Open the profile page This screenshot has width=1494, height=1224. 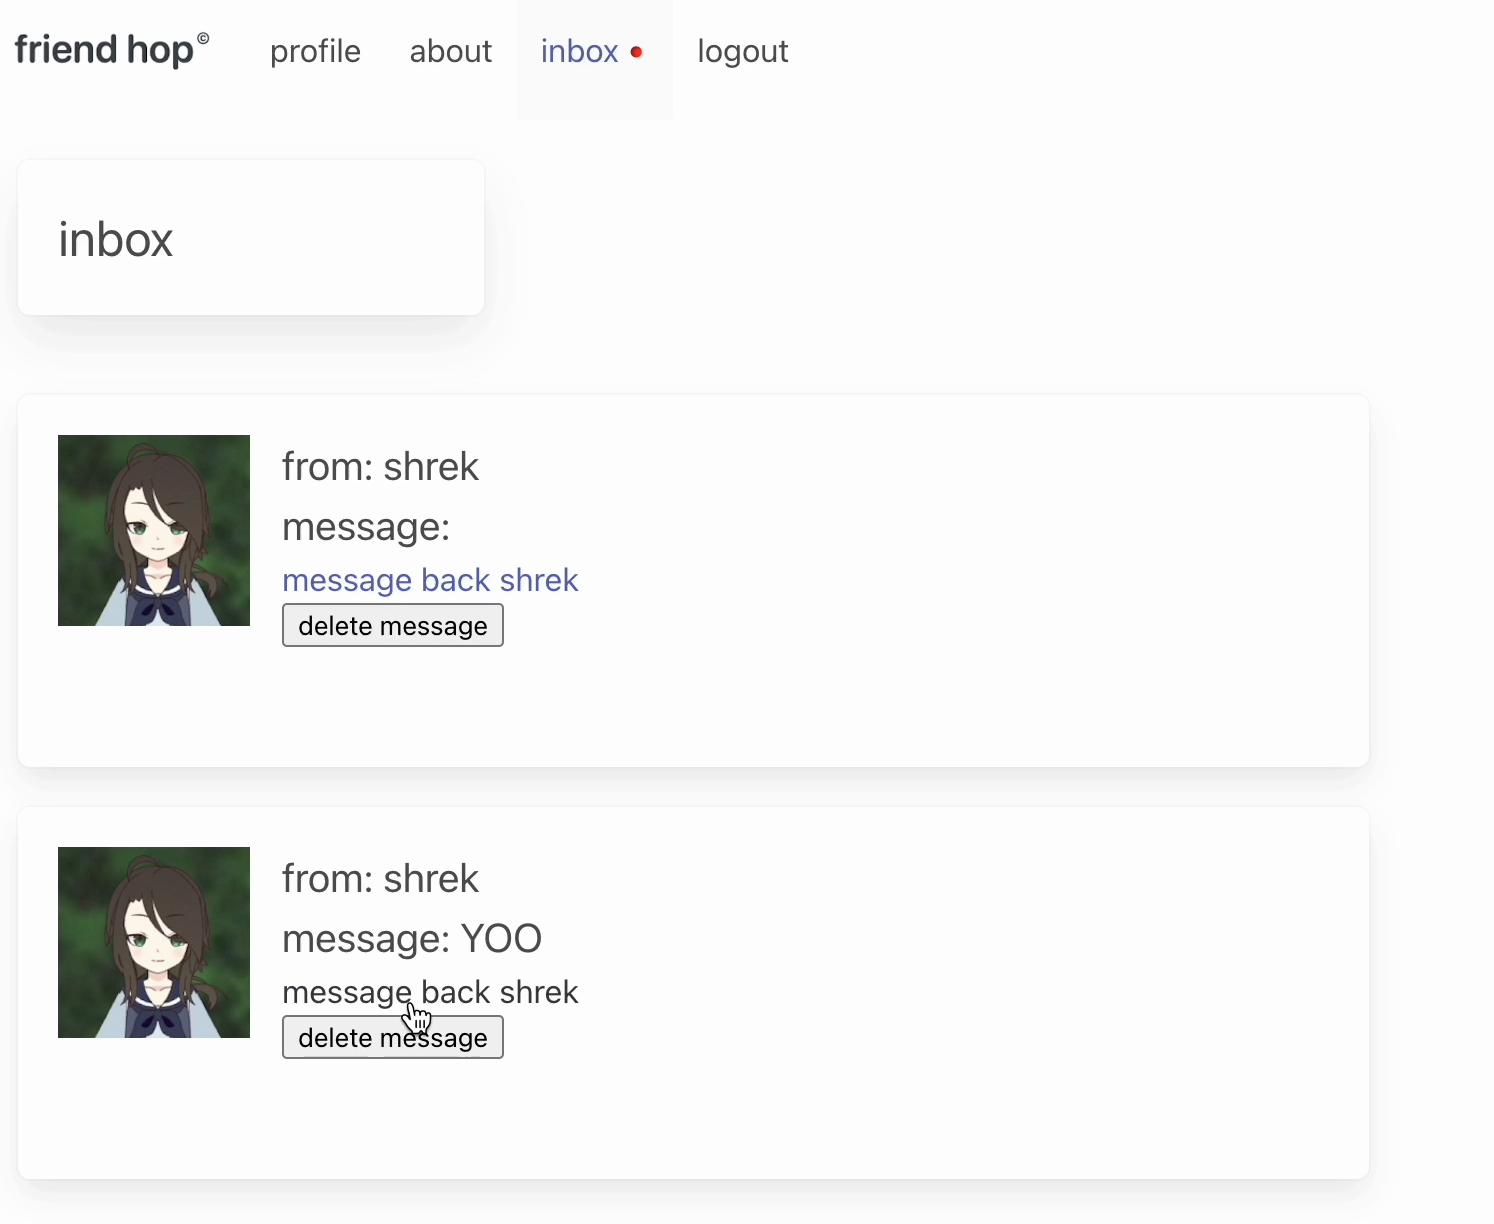point(315,51)
